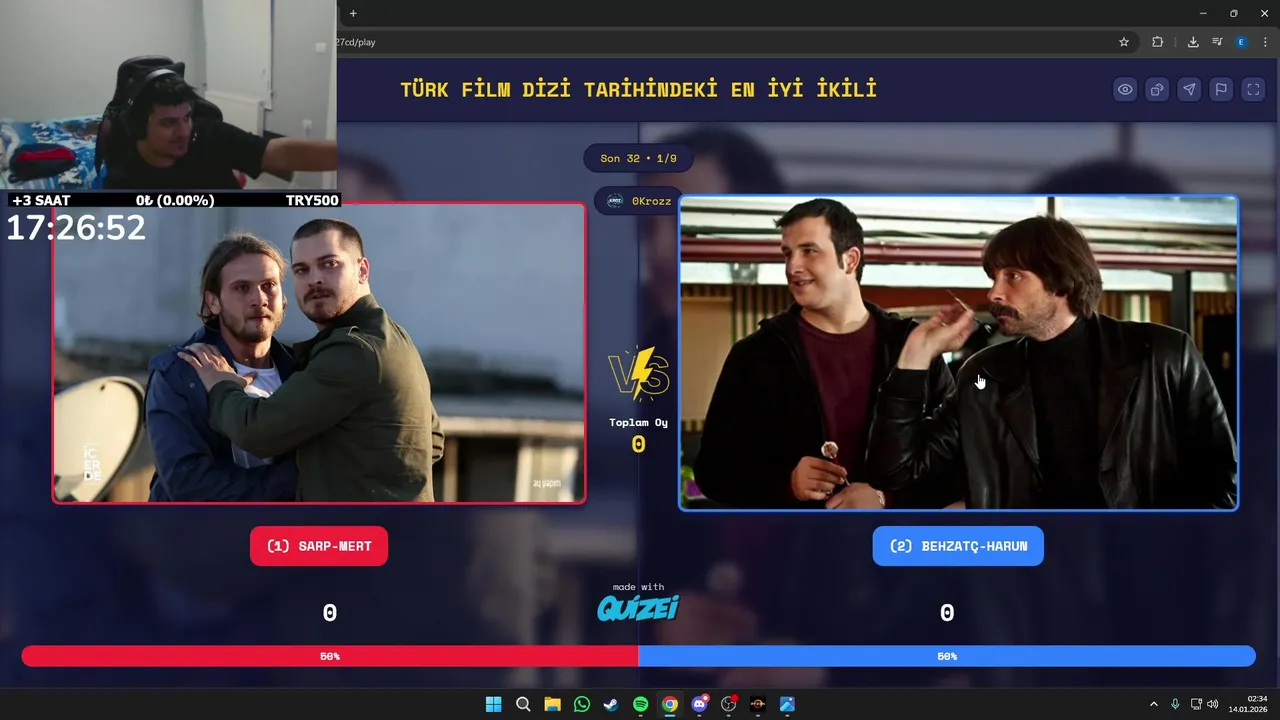Click the +3 SAAT overlay label
The height and width of the screenshot is (720, 1280).
(x=41, y=200)
